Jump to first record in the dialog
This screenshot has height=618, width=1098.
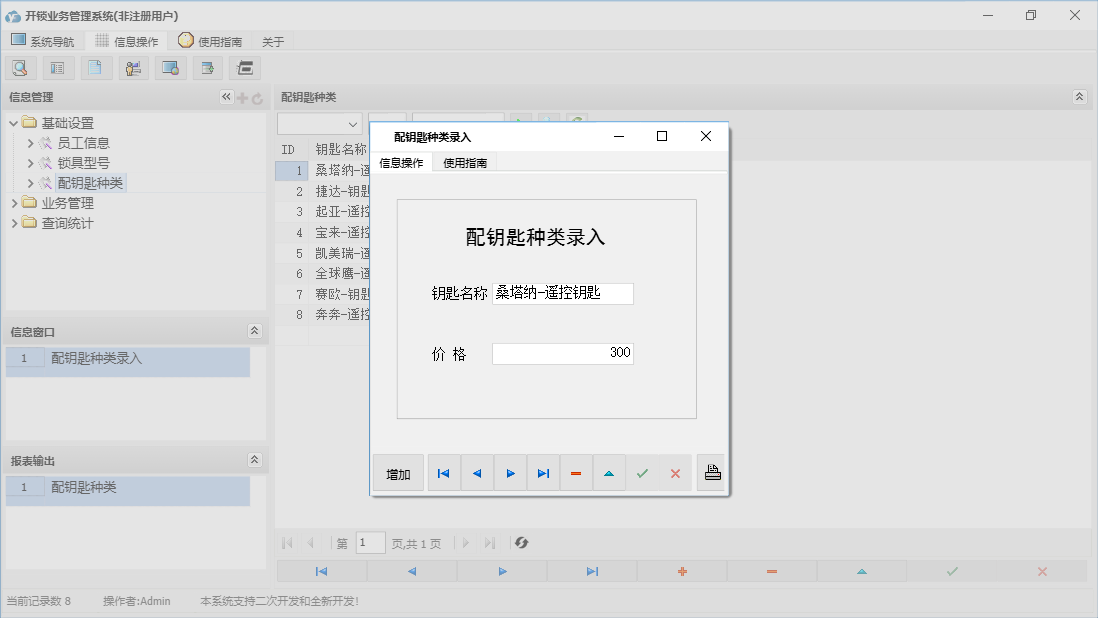click(x=443, y=472)
